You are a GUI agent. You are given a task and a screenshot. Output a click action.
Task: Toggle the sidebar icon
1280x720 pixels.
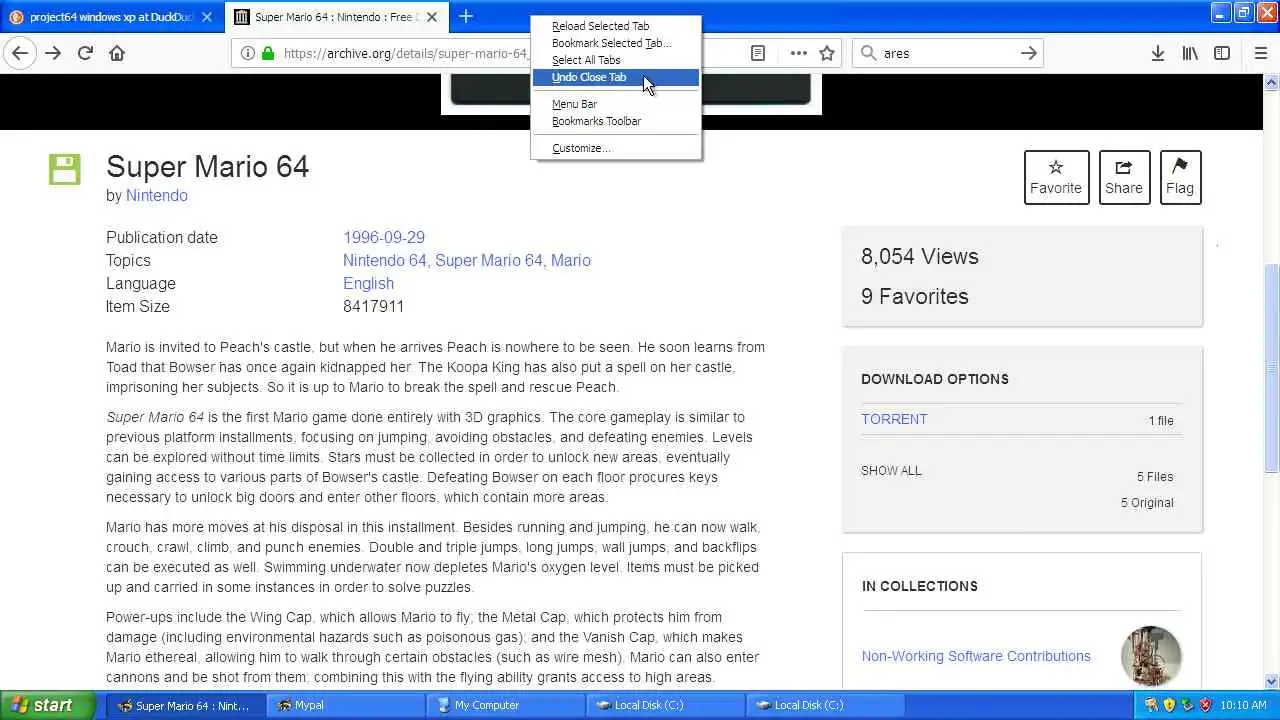coord(1222,53)
